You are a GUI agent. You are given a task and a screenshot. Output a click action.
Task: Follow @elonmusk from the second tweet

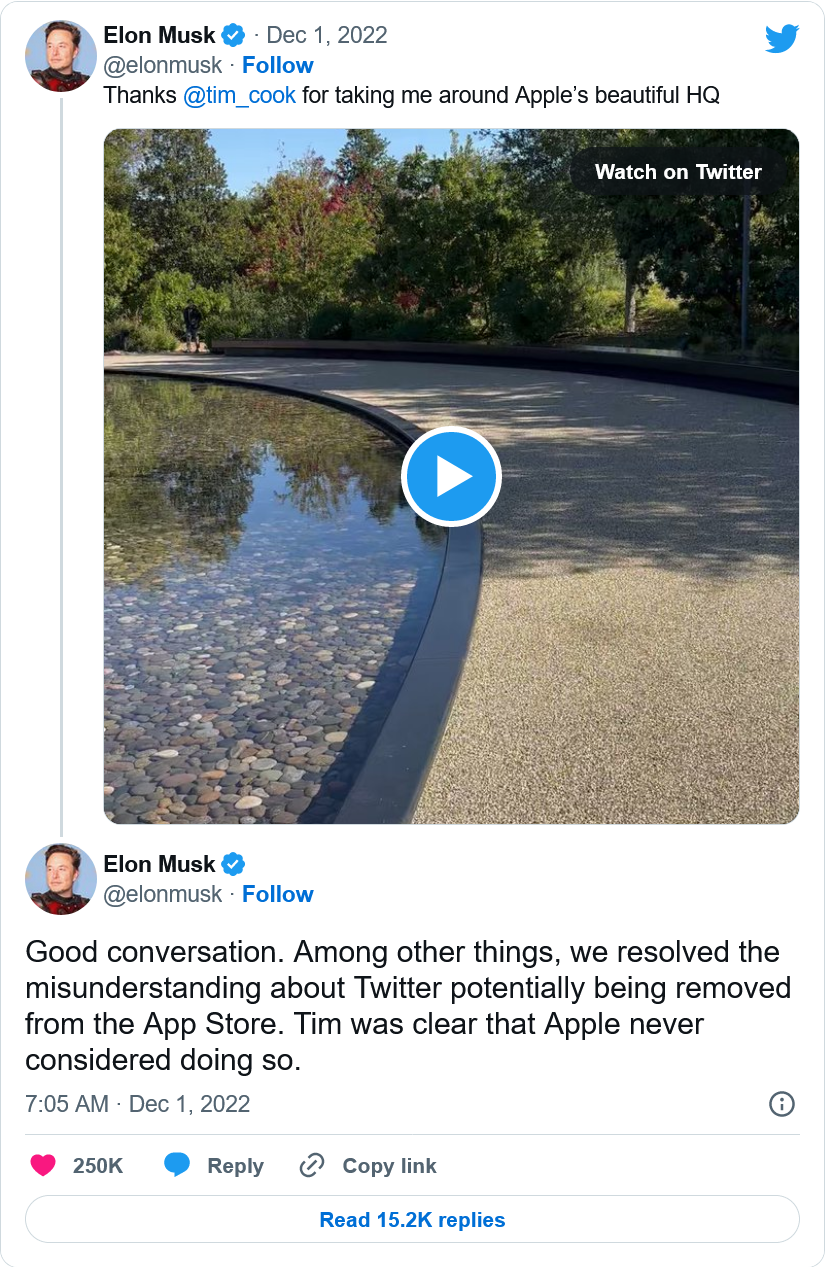278,894
